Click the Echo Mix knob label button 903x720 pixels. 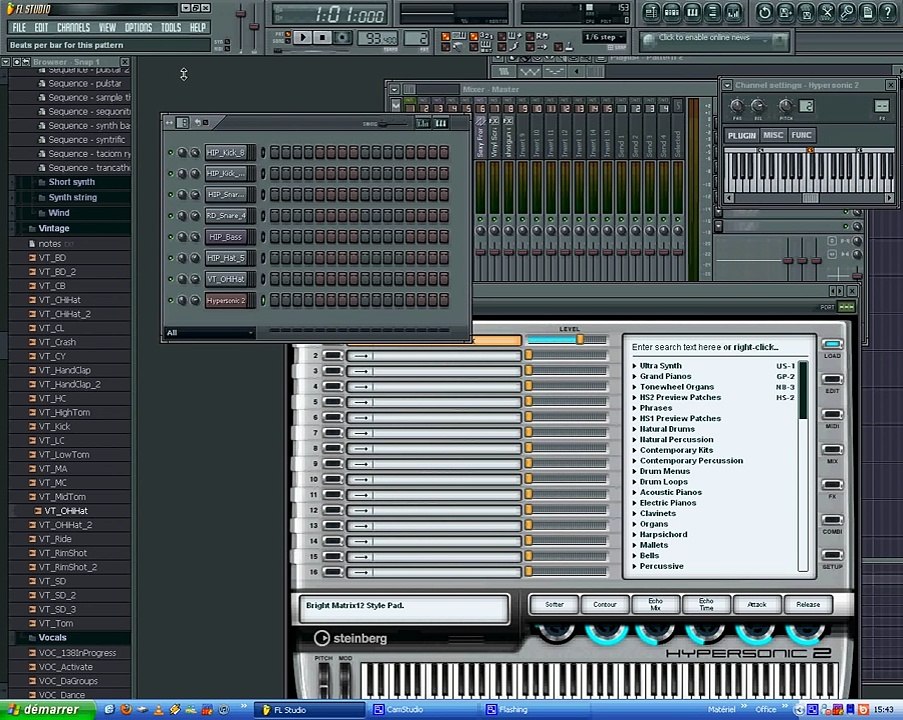(x=655, y=604)
